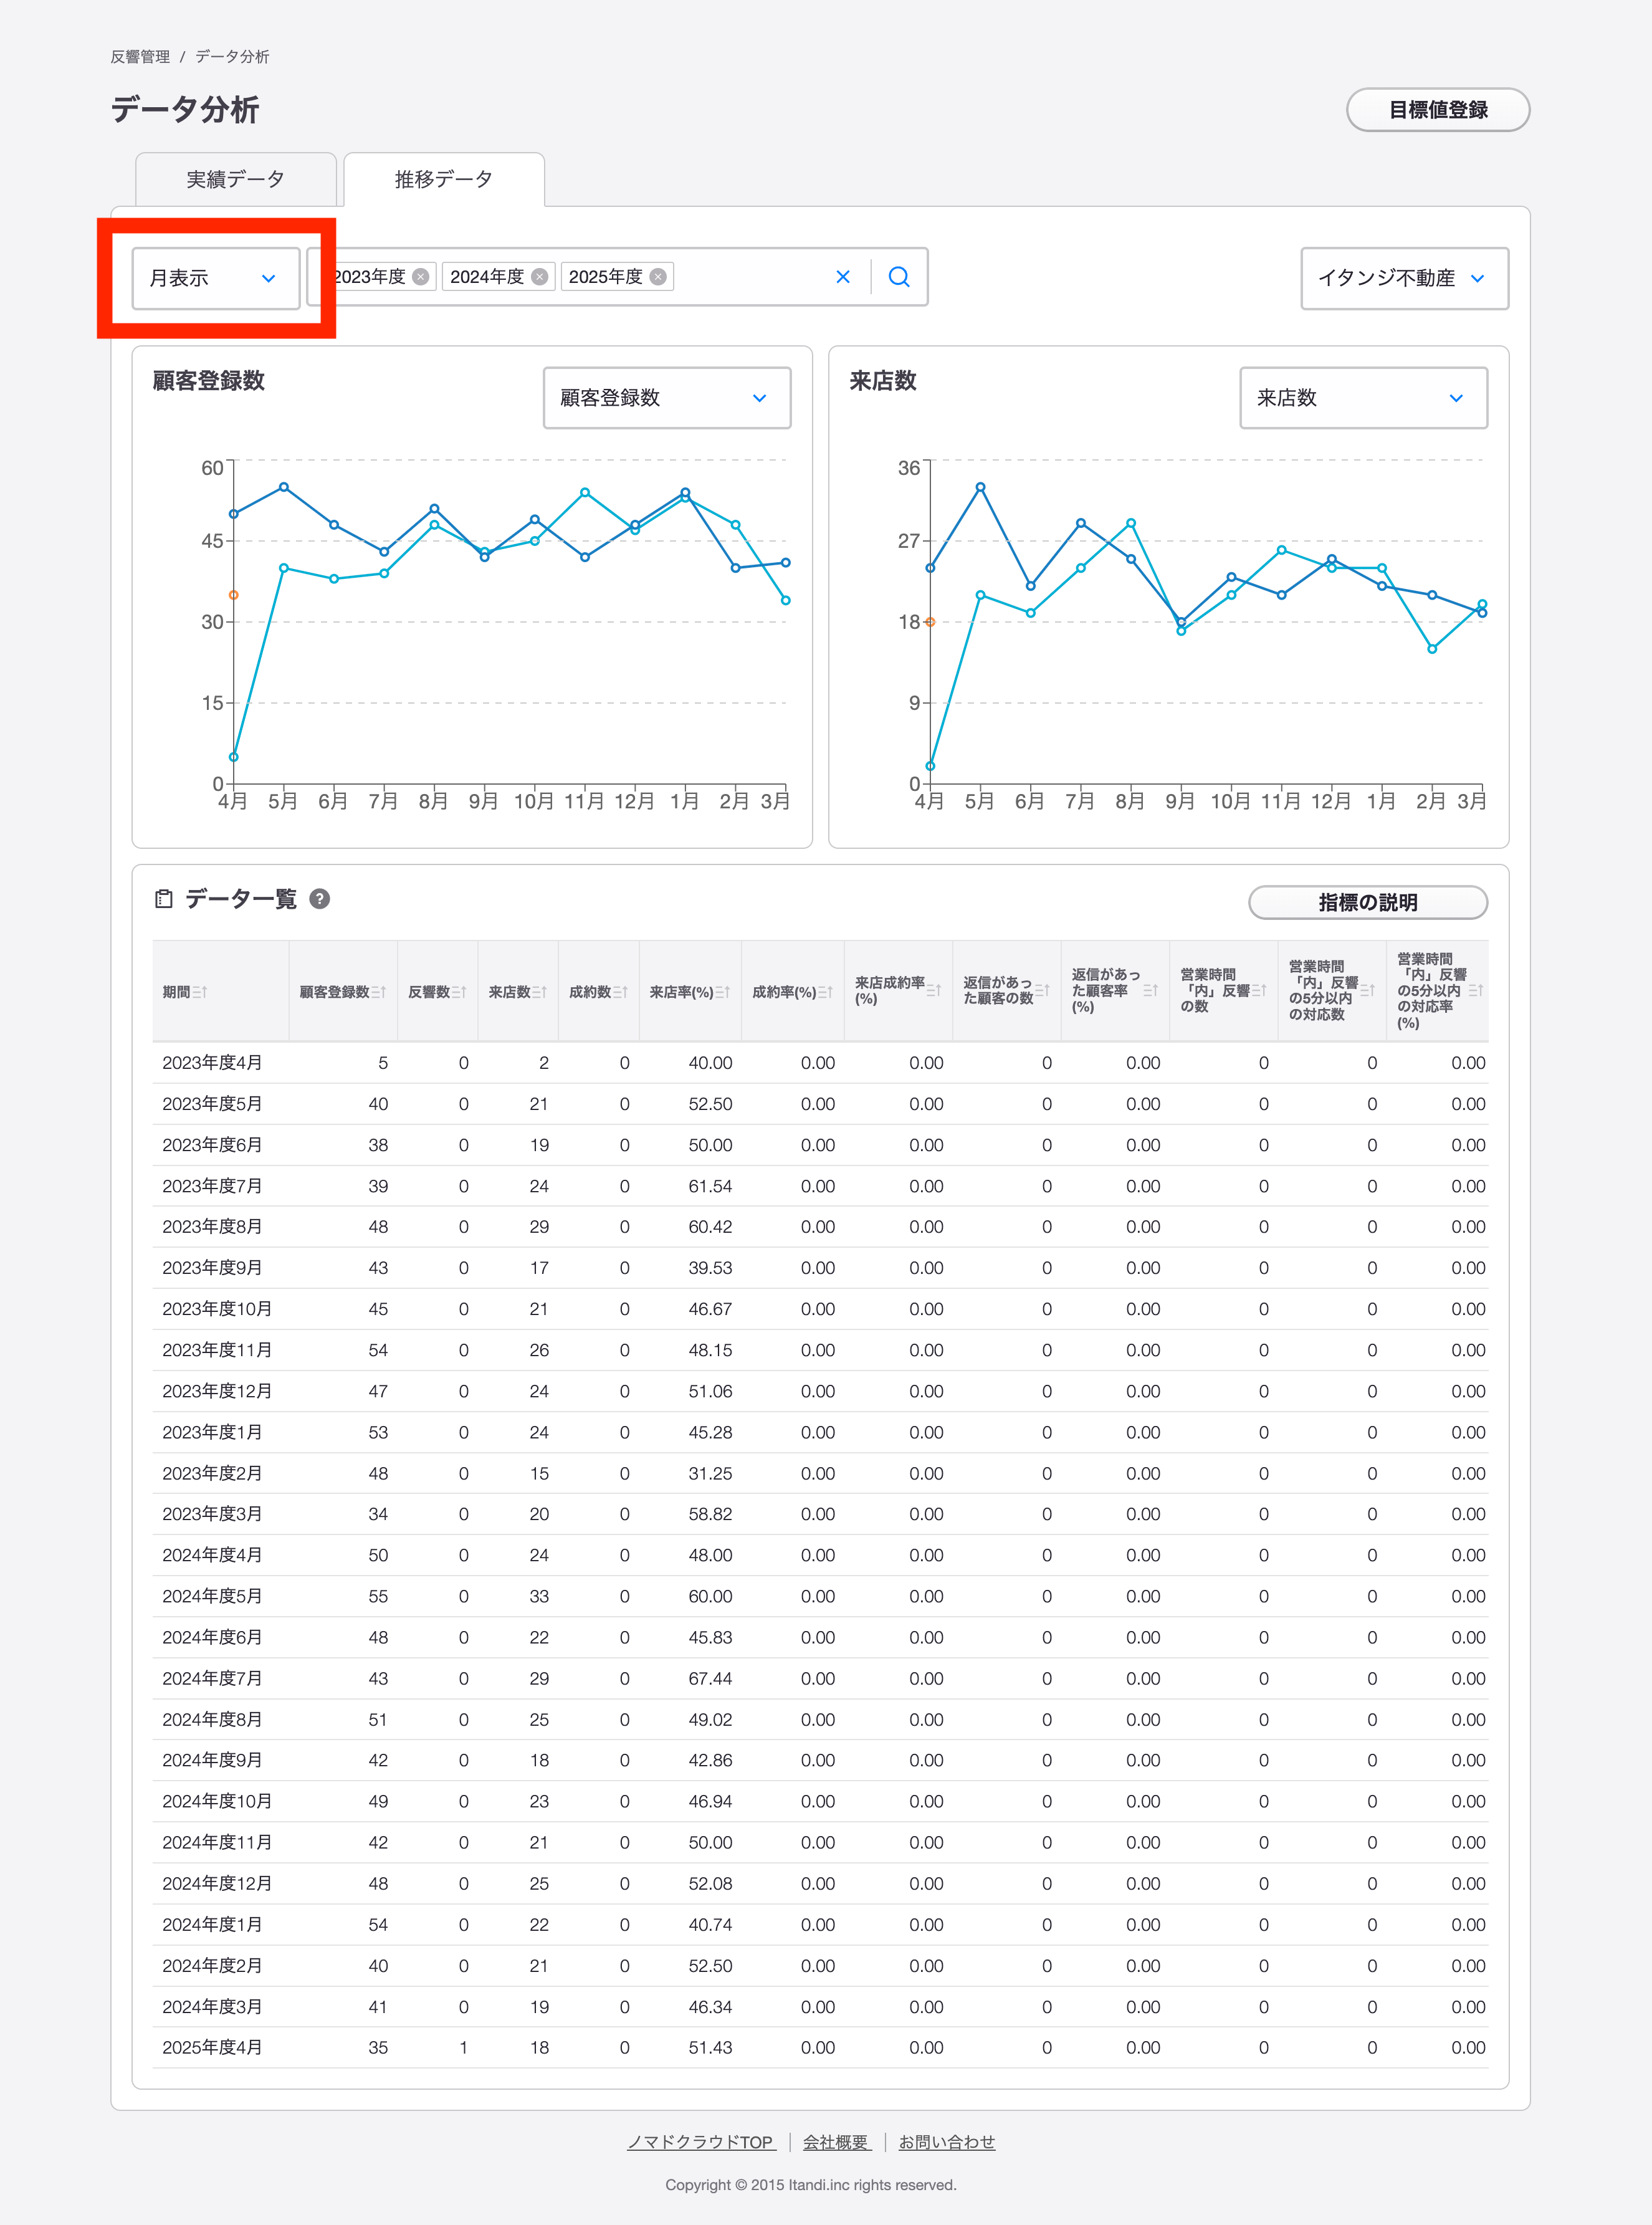Click the 67.44 来店率 value for 2024年度7月

[710, 1678]
